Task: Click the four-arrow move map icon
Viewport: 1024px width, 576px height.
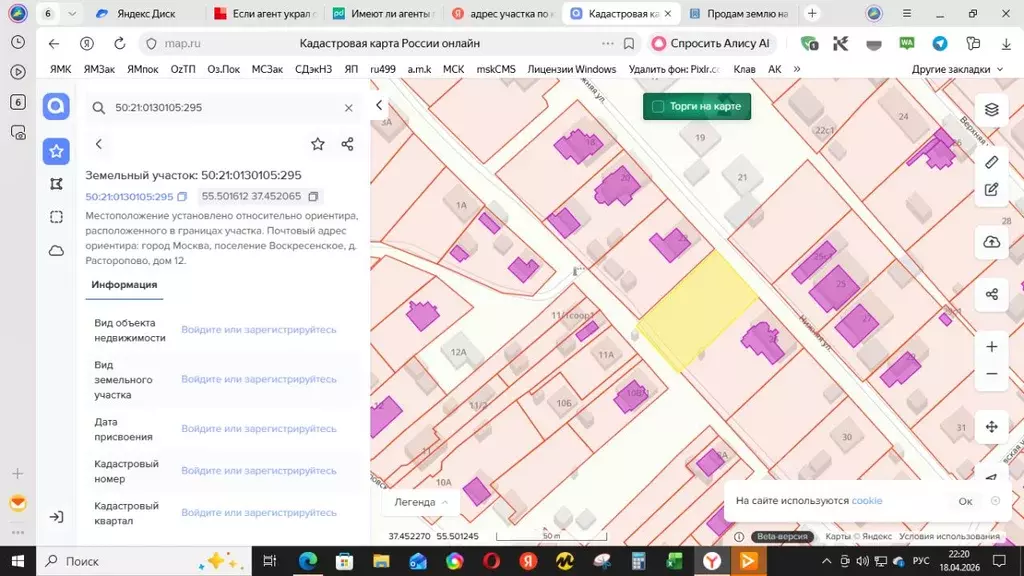Action: point(991,427)
